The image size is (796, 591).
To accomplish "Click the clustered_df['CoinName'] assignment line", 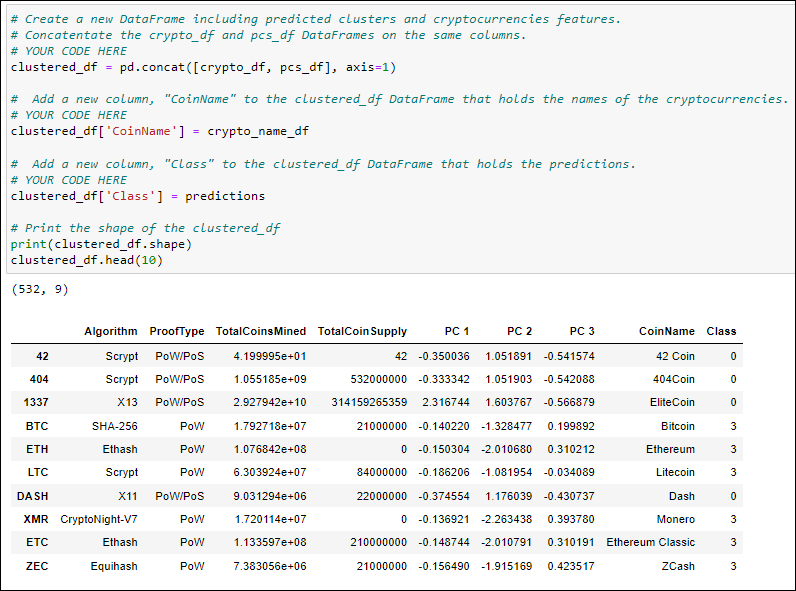I will click(x=159, y=132).
